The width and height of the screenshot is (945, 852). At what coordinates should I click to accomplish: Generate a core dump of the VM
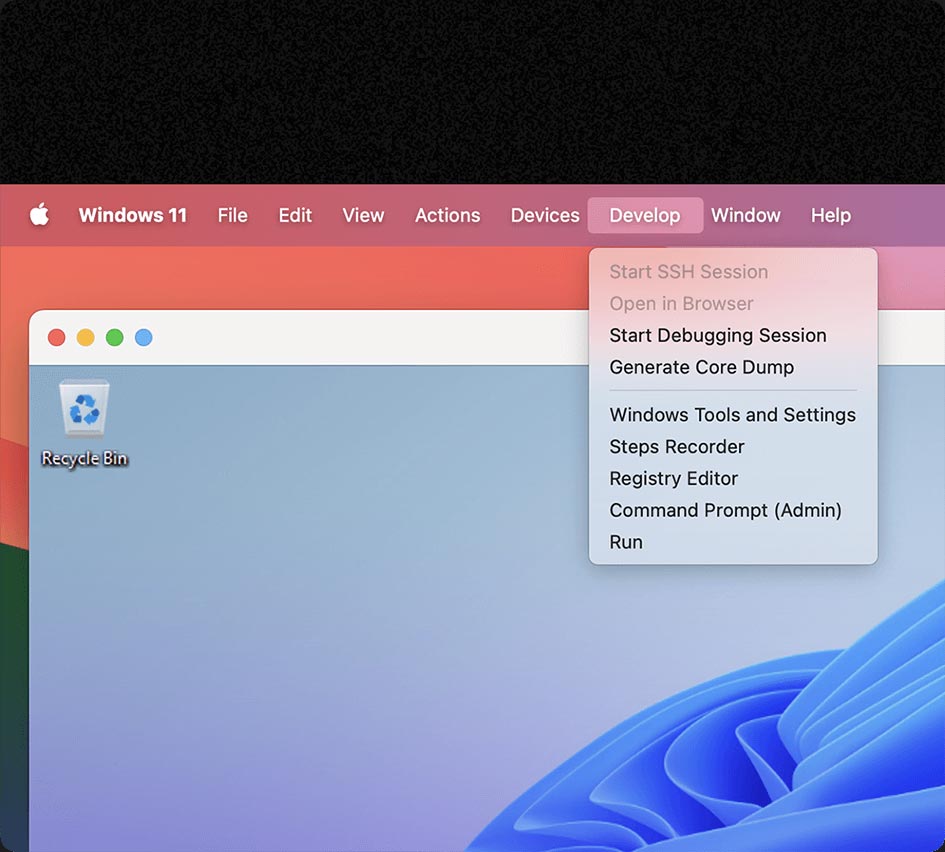[701, 367]
